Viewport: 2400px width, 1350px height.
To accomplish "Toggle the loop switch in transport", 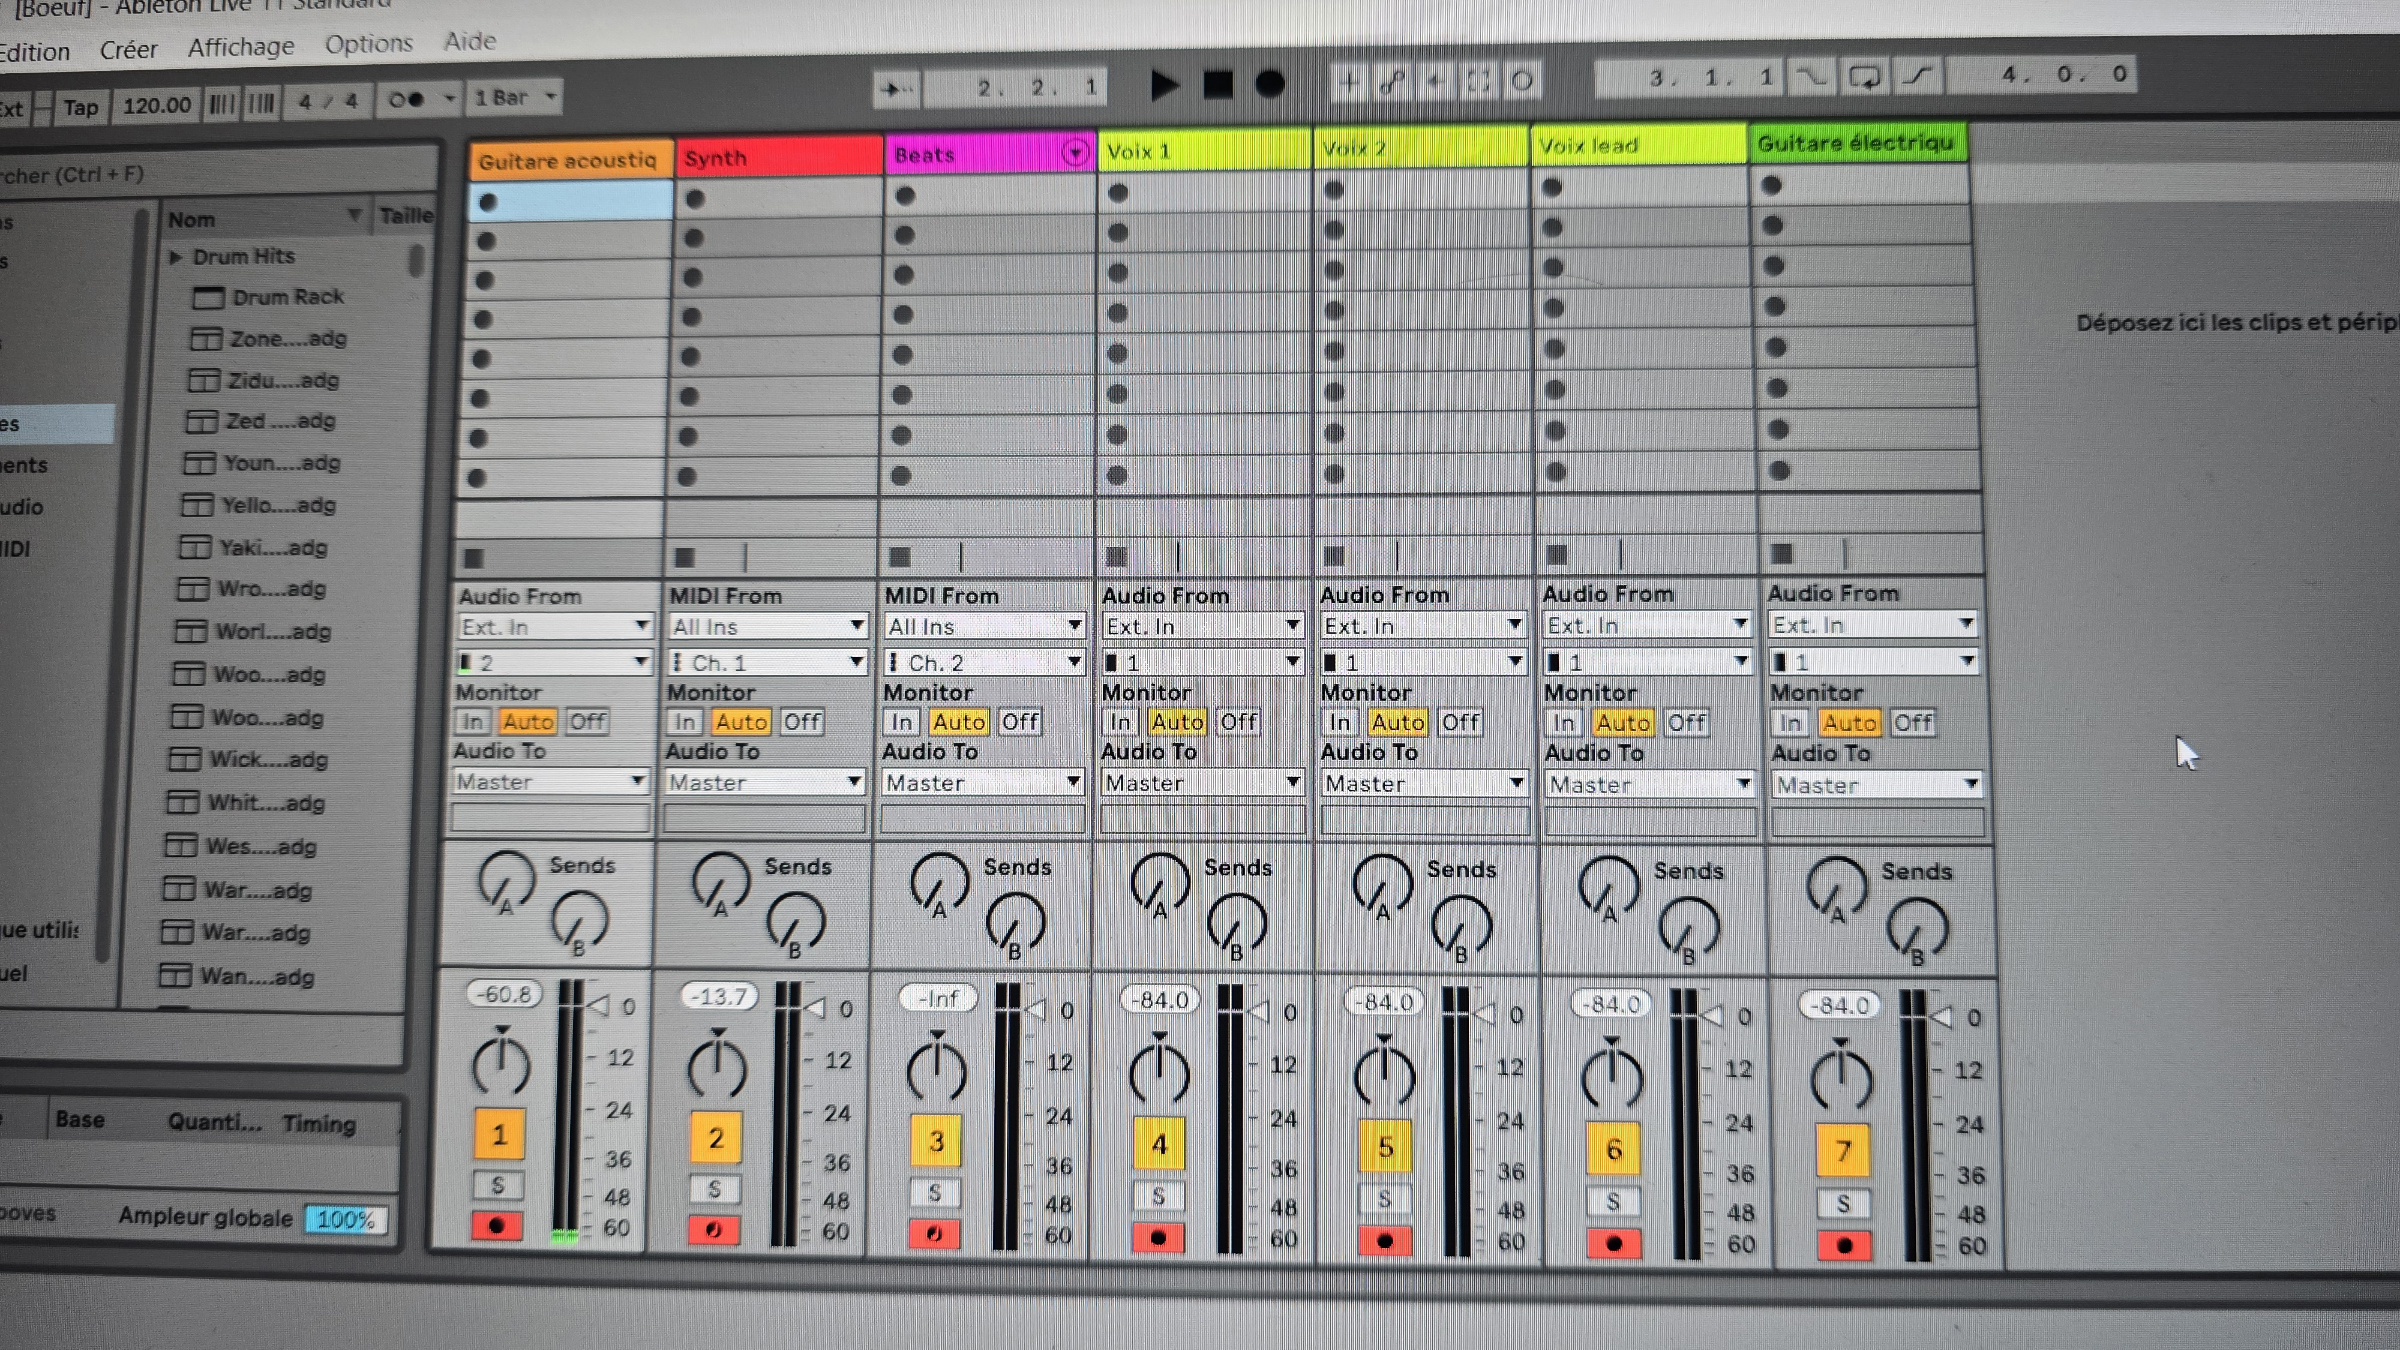I will coord(1864,77).
